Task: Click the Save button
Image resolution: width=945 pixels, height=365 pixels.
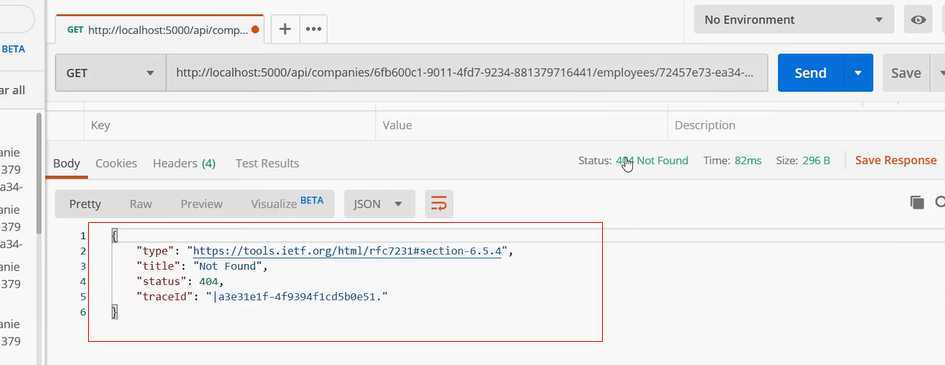Action: coord(906,73)
